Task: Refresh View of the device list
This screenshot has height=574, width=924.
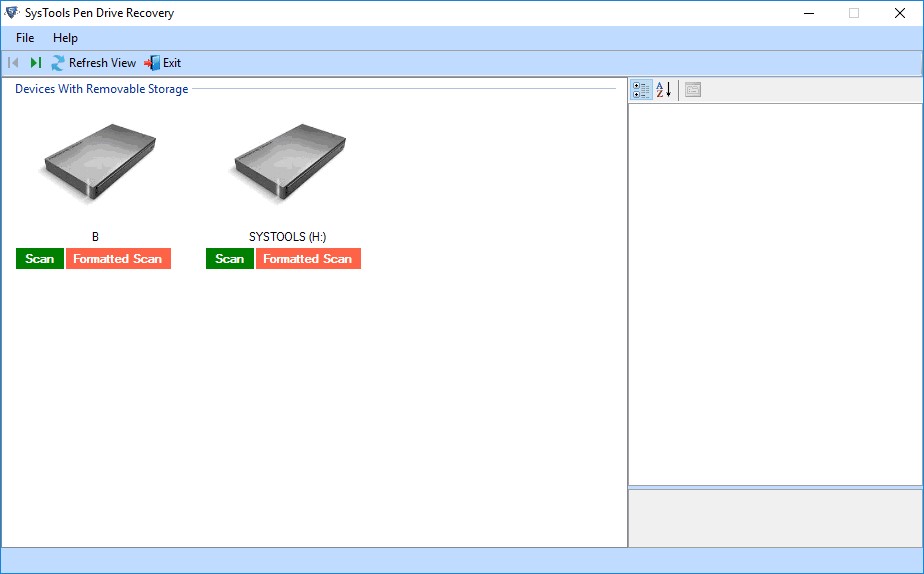Action: point(93,63)
